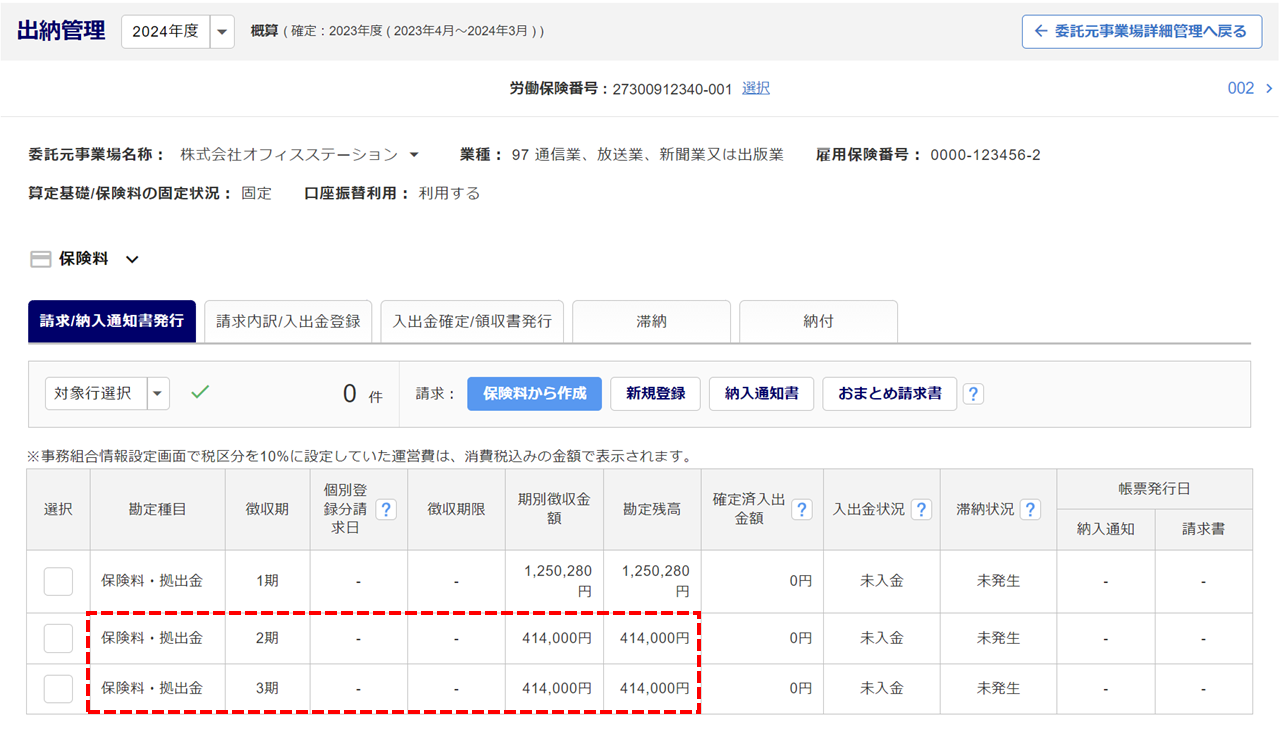The height and width of the screenshot is (730, 1280).
Task: Switch to 入出金確定/領収書発行 tab
Action: click(472, 321)
